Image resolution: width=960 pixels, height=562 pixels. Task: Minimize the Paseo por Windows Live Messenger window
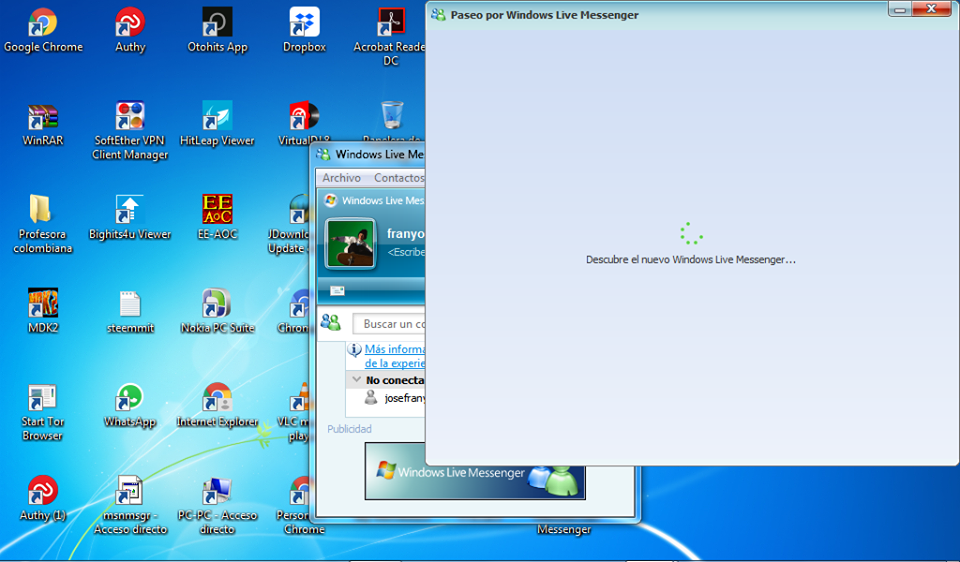pos(899,9)
